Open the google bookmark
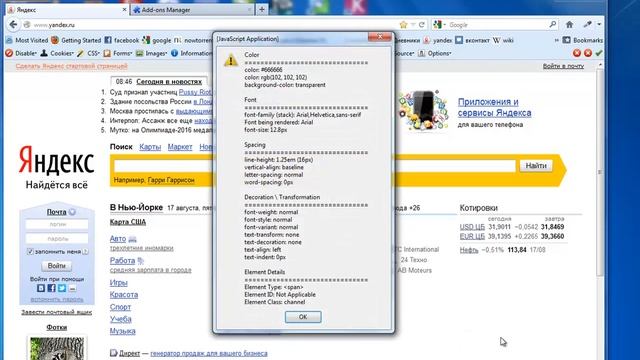 157,40
